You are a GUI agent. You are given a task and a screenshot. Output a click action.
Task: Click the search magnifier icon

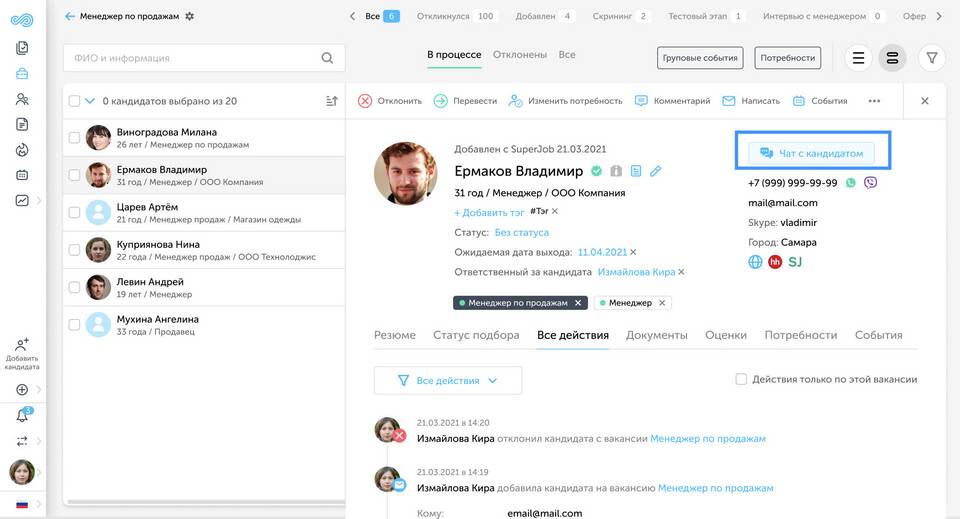[x=327, y=59]
